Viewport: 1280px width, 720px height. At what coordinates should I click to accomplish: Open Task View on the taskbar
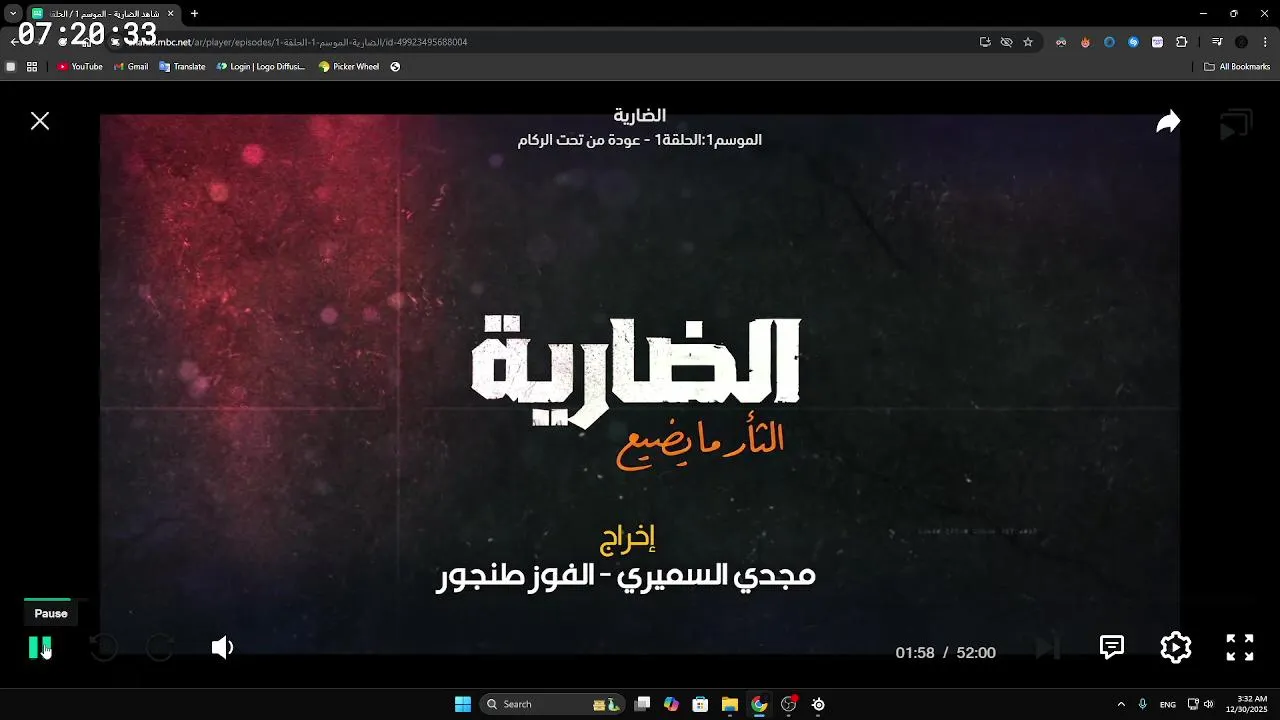(x=642, y=704)
